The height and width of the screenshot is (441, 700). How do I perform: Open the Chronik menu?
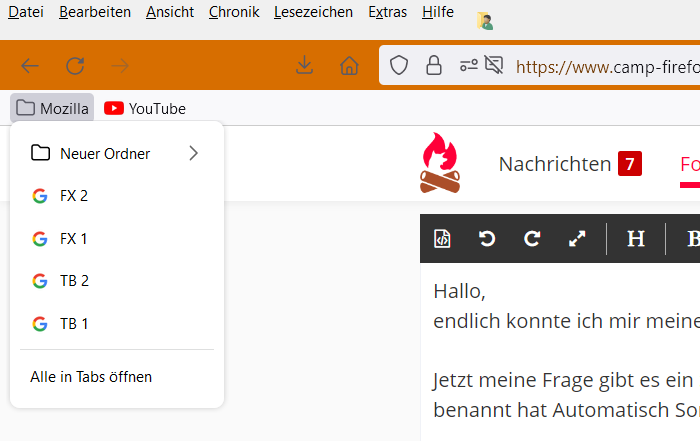[234, 12]
